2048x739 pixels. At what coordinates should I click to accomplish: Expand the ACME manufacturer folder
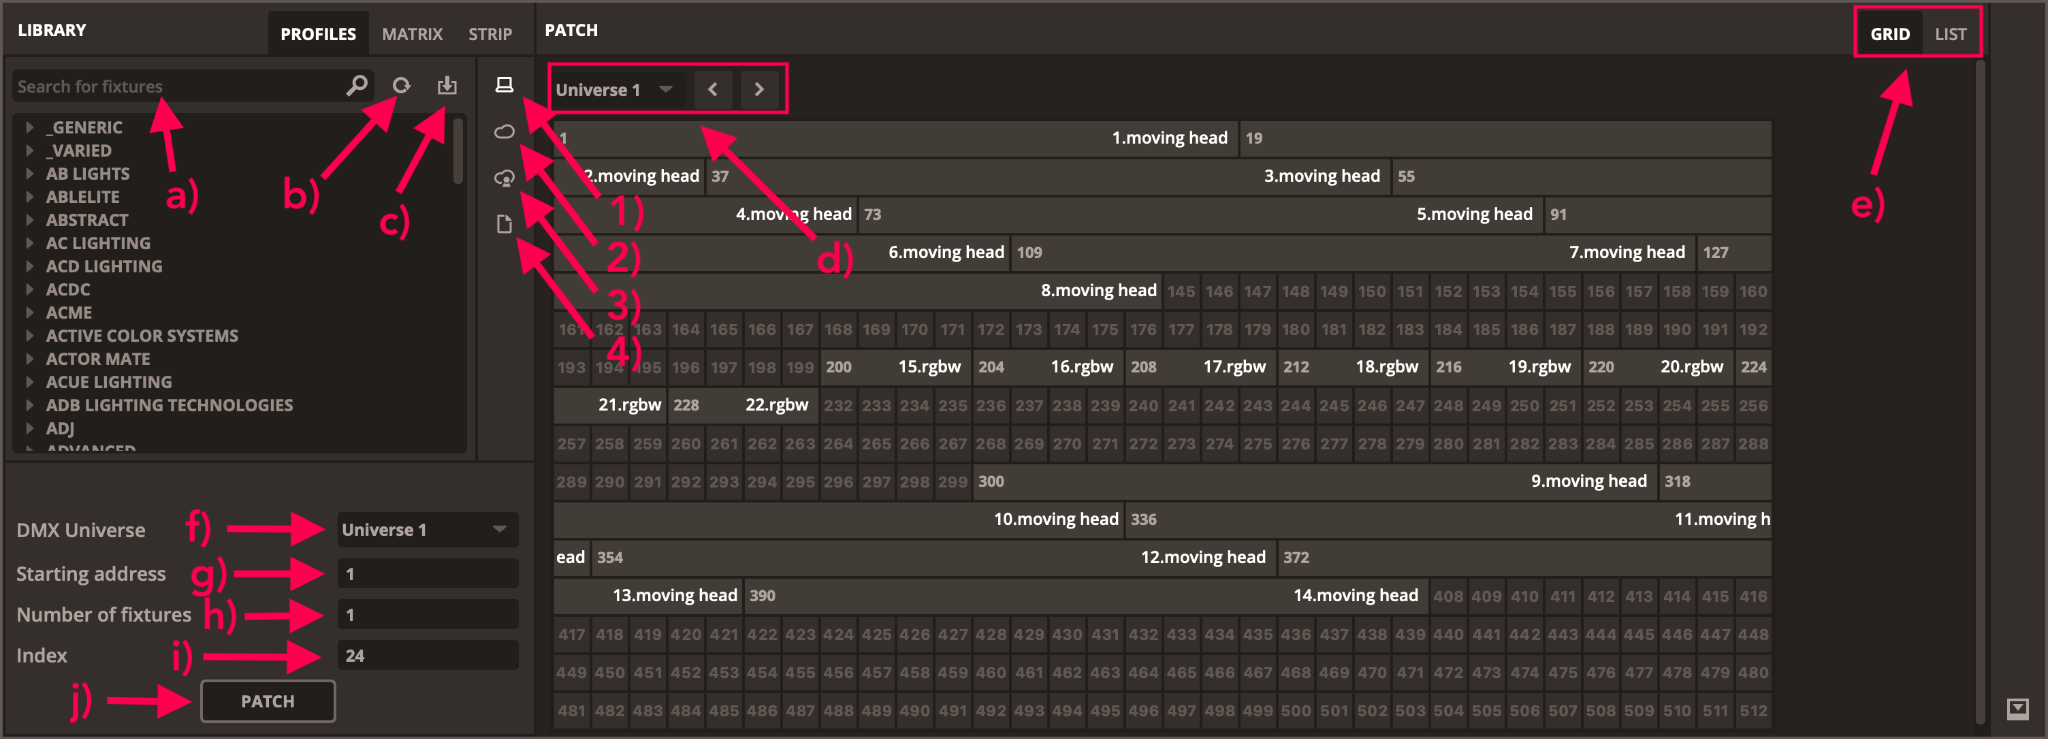tap(30, 313)
